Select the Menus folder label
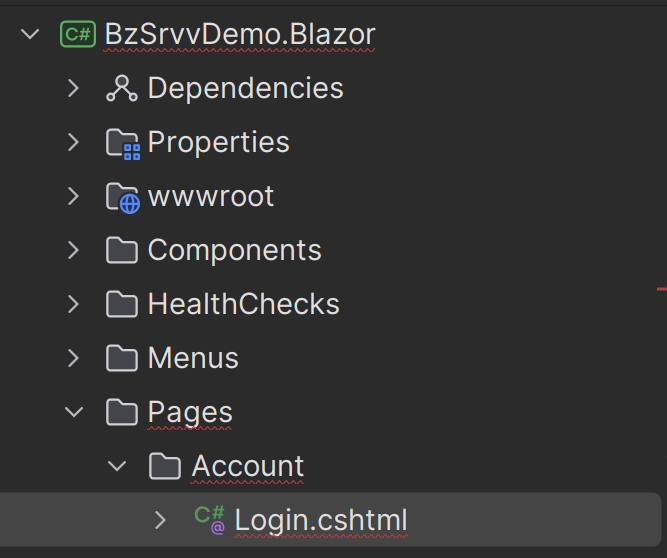667x558 pixels. point(193,358)
